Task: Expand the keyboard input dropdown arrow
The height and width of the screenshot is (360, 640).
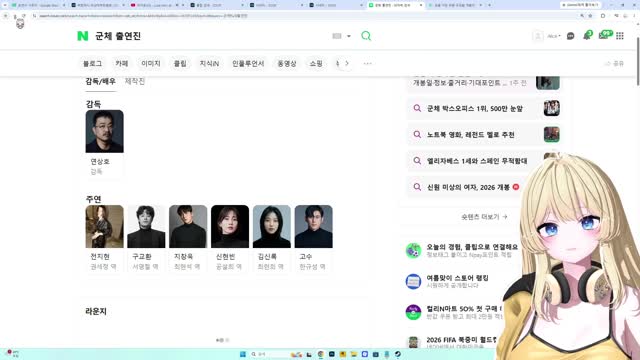Action: (349, 36)
